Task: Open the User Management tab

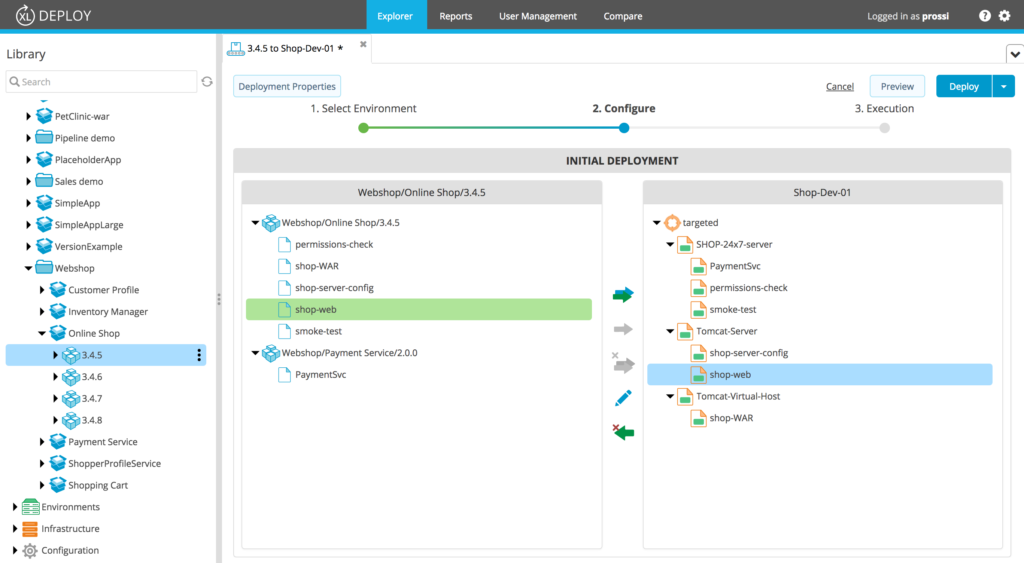Action: [x=538, y=16]
